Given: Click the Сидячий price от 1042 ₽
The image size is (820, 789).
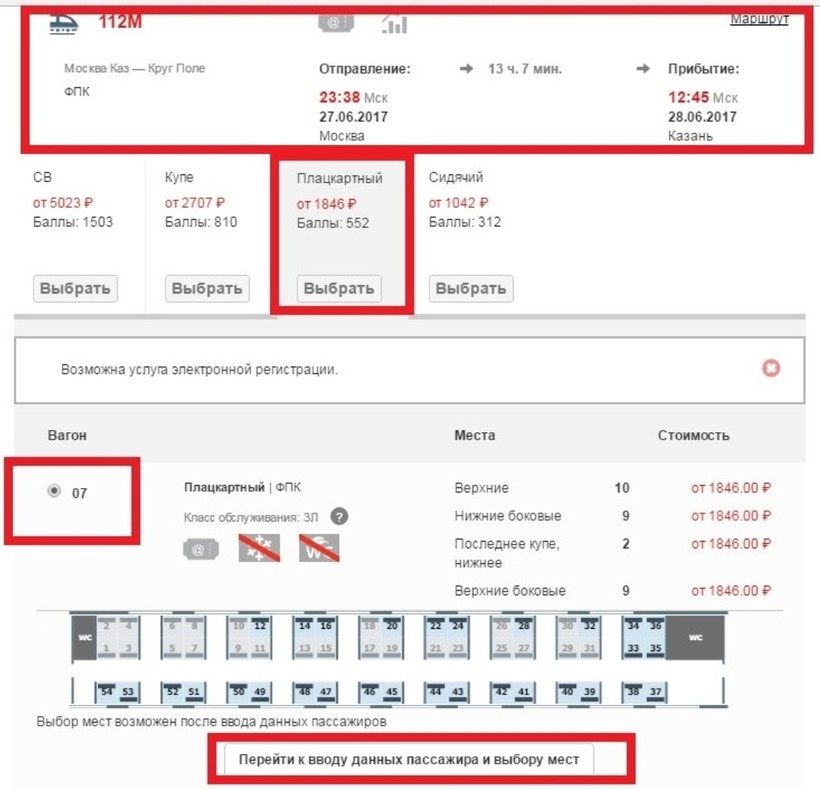Looking at the screenshot, I should pyautogui.click(x=459, y=203).
